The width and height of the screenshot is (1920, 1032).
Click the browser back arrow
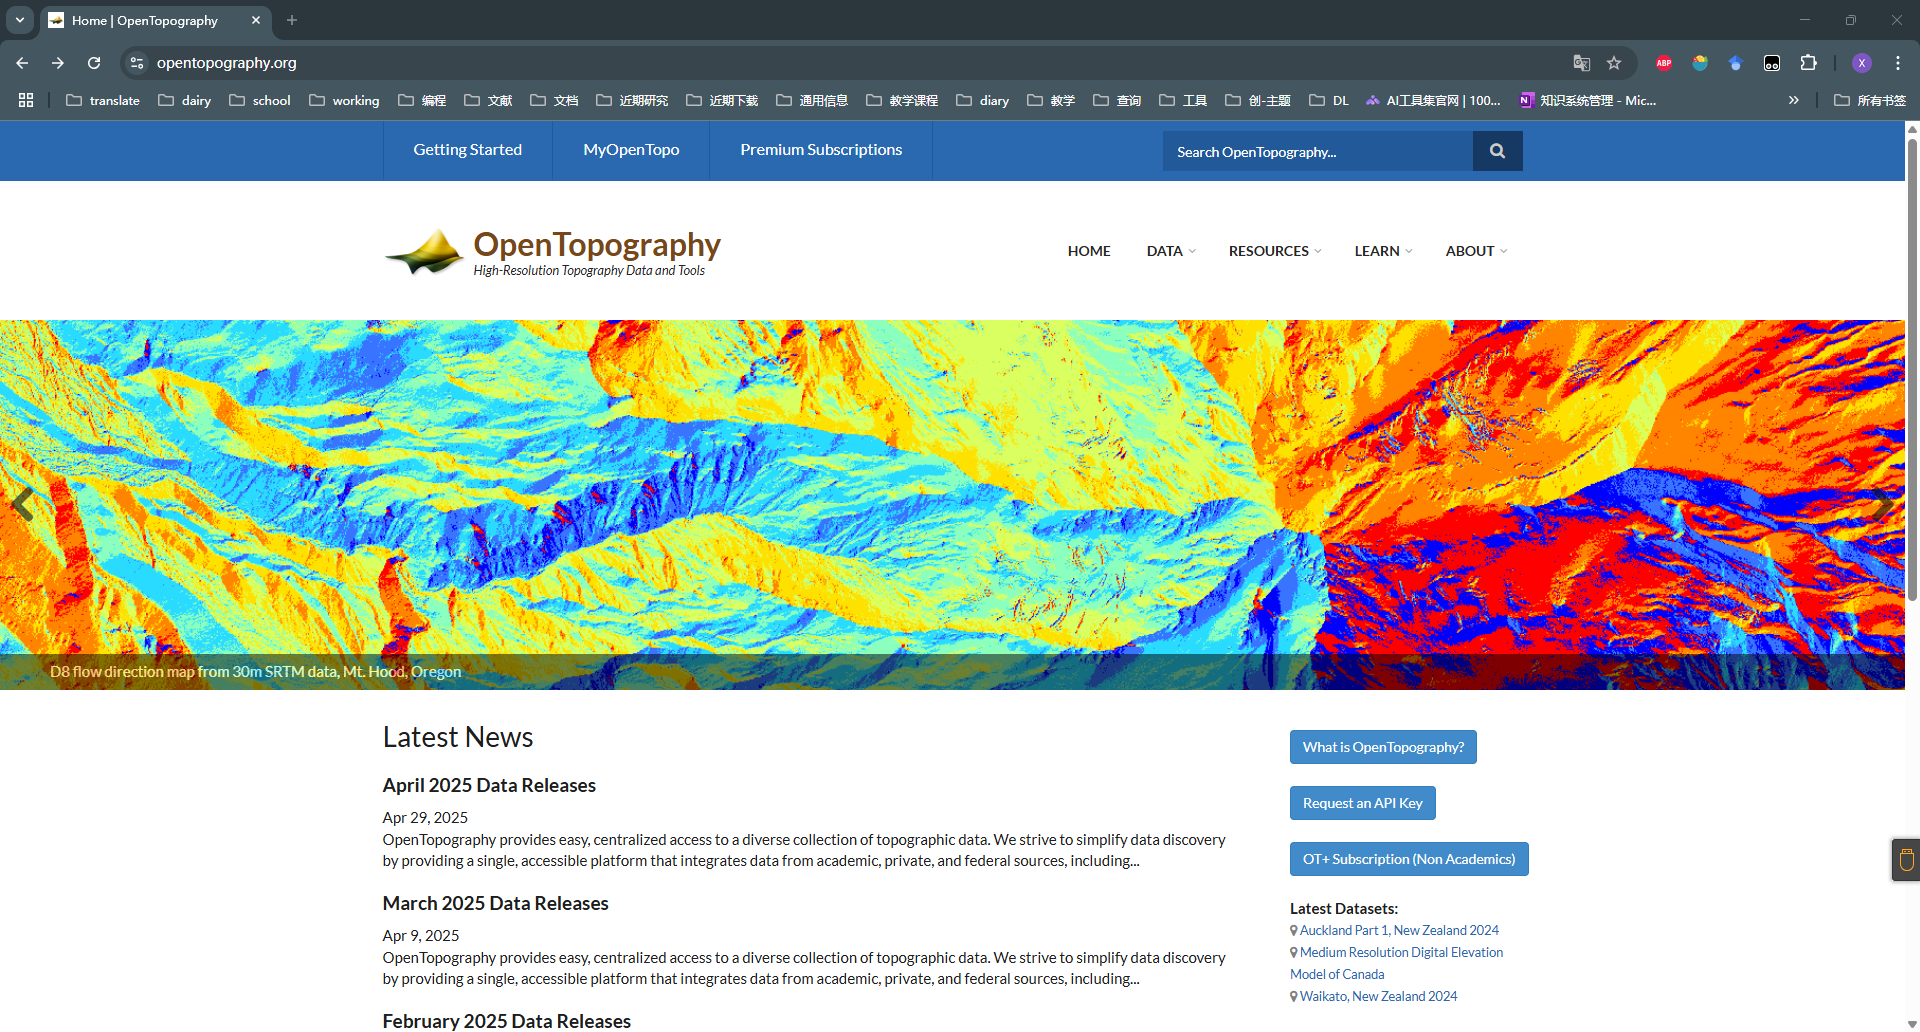point(22,62)
